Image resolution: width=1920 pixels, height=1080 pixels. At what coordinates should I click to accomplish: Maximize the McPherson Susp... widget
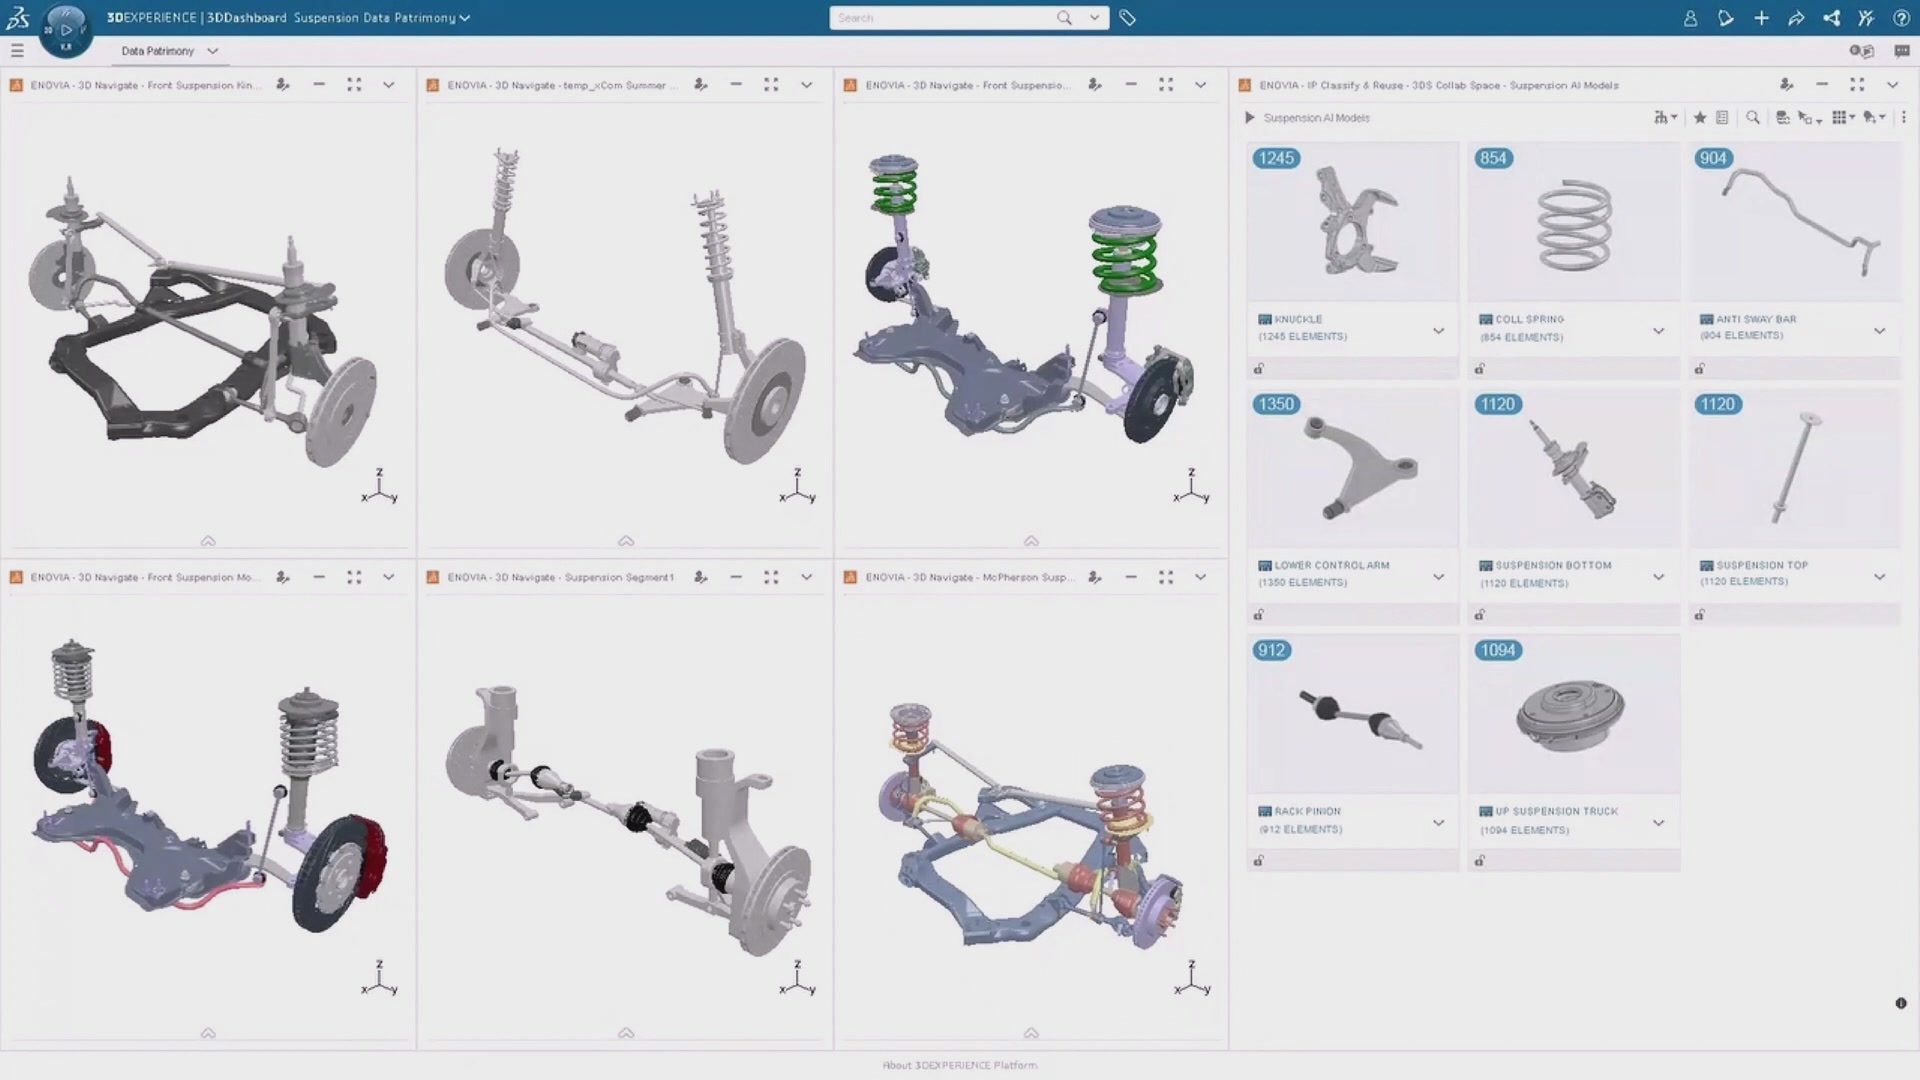1166,577
